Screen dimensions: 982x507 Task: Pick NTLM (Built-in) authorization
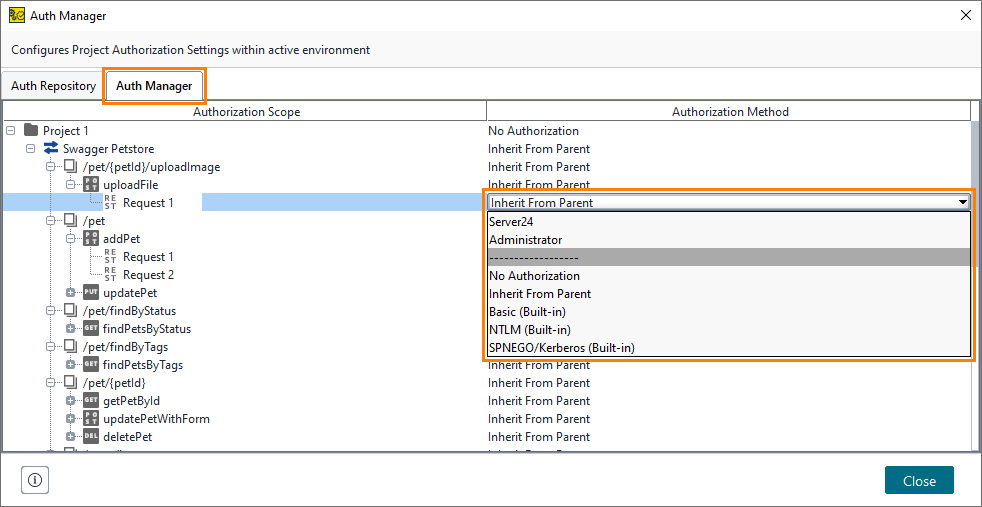(729, 329)
